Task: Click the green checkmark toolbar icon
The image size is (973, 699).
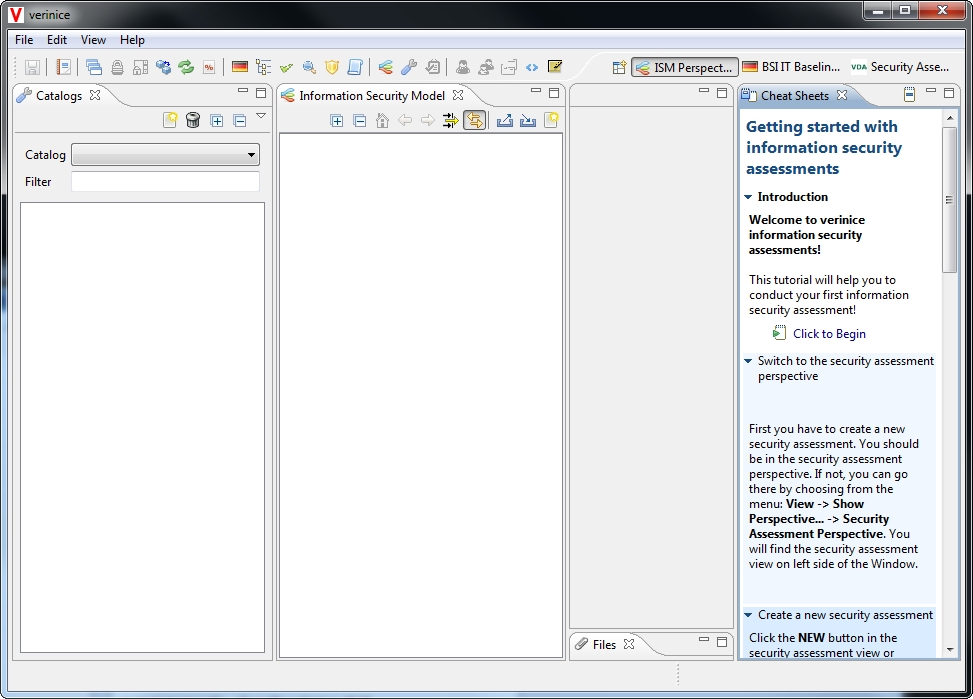Action: click(286, 67)
